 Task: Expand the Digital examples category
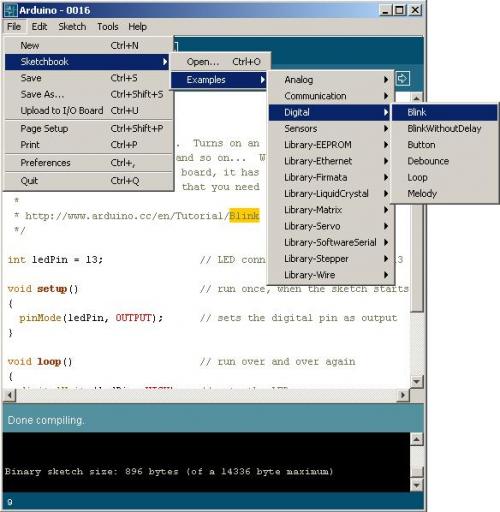tap(330, 112)
